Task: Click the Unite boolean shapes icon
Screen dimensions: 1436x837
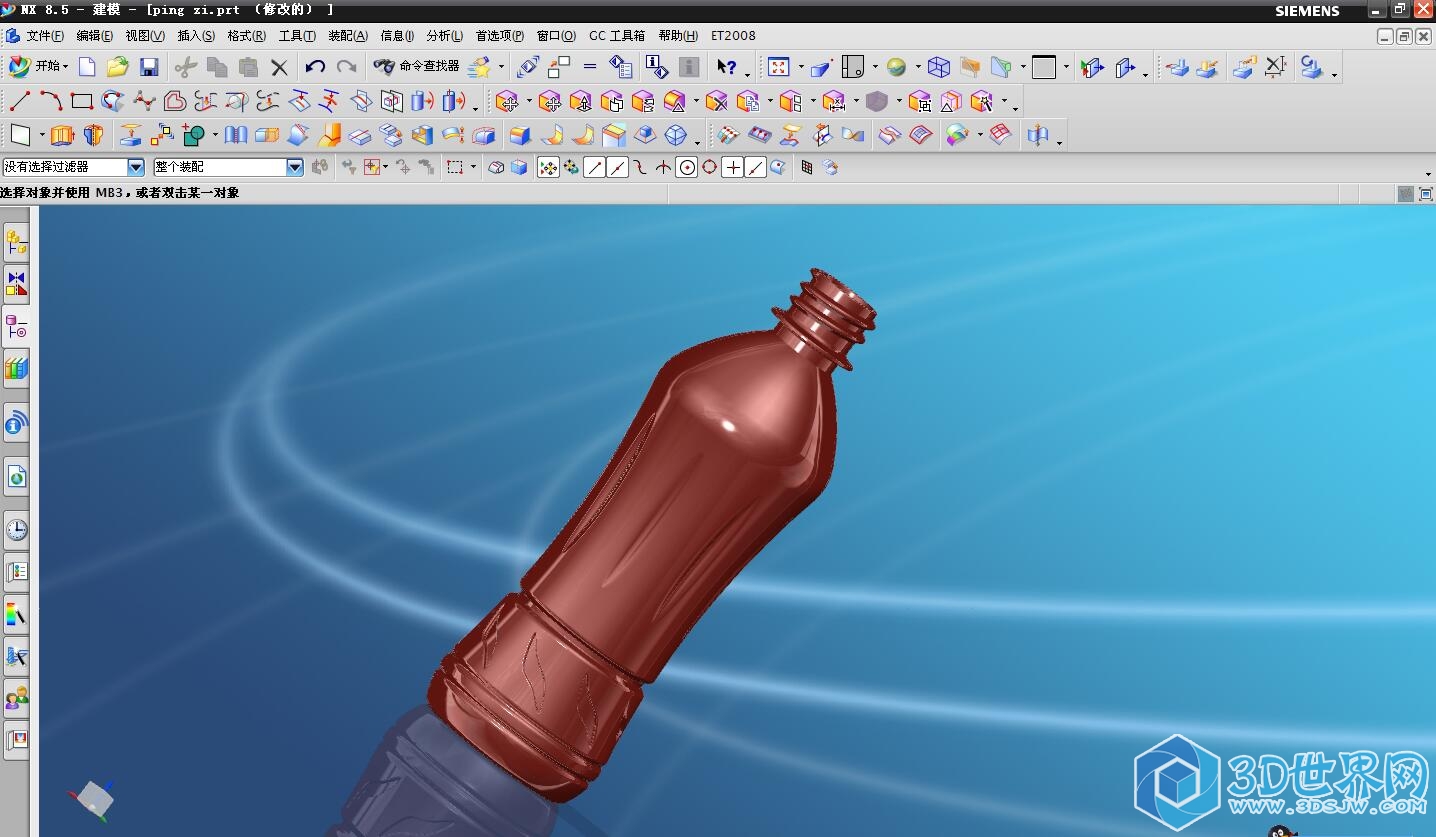Action: click(195, 134)
